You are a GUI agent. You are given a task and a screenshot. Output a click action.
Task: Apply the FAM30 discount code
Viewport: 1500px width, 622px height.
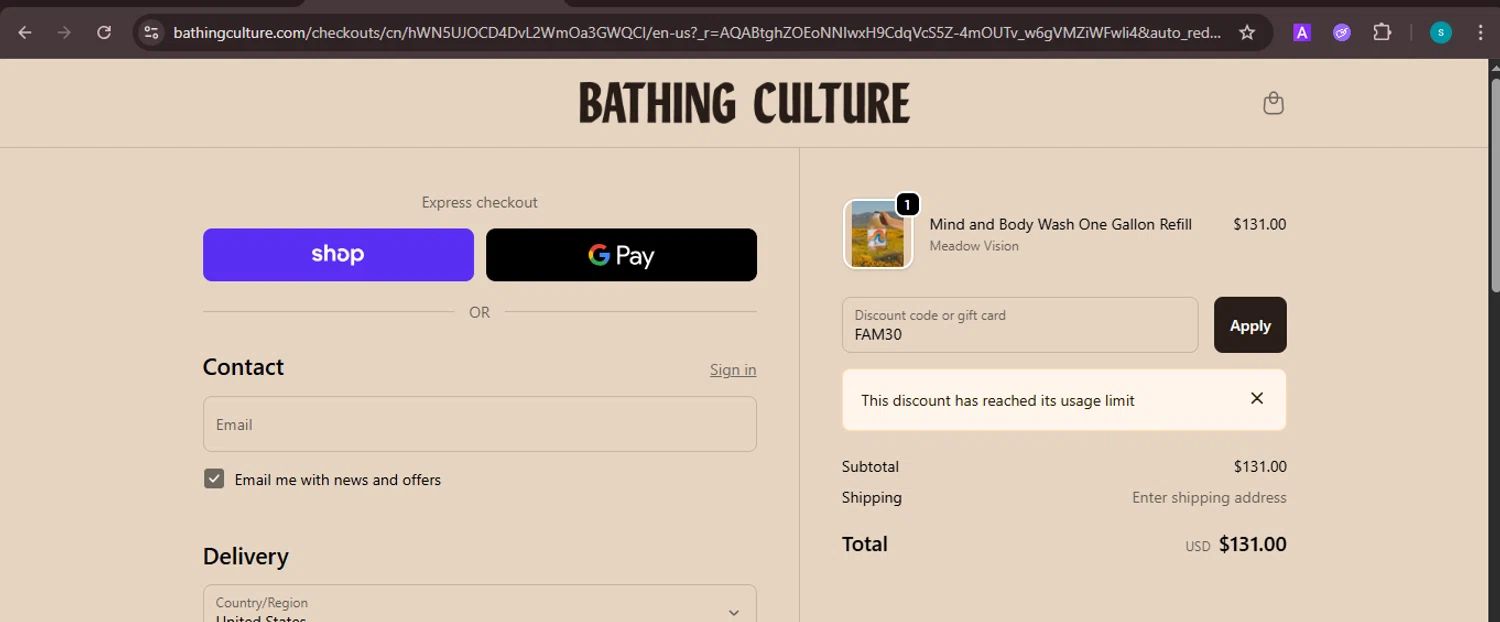pos(1250,325)
